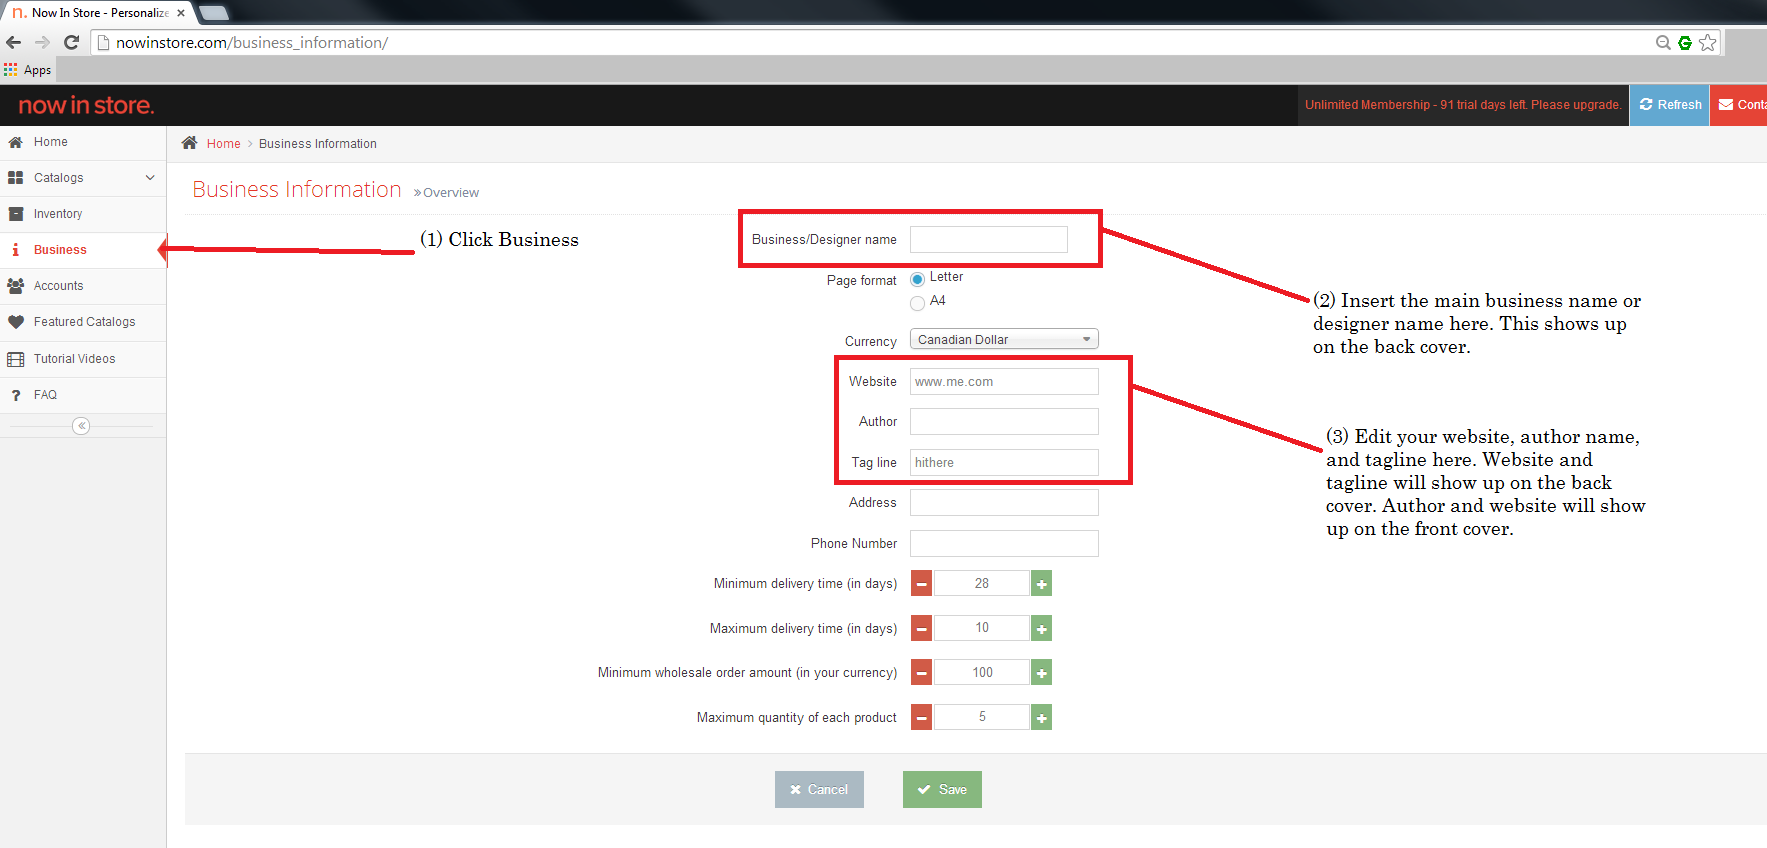The width and height of the screenshot is (1767, 848).
Task: Open Tutorial Videos from sidebar
Action: (x=74, y=359)
